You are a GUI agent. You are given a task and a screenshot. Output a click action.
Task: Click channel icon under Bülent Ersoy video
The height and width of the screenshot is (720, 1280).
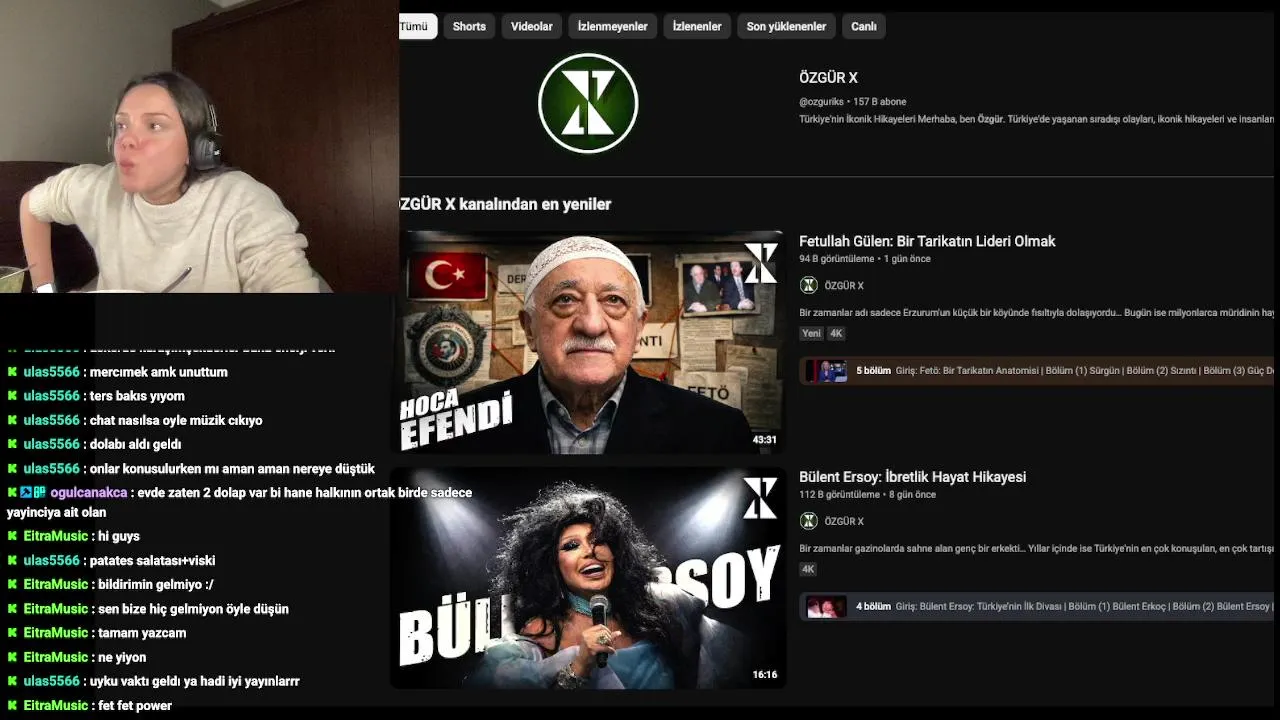pos(809,521)
